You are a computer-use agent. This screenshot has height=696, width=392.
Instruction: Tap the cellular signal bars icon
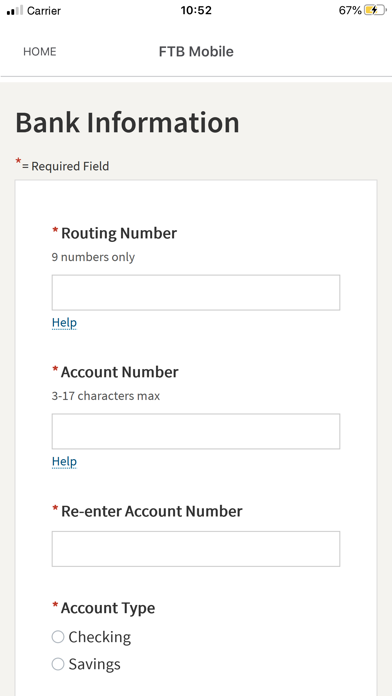click(15, 10)
